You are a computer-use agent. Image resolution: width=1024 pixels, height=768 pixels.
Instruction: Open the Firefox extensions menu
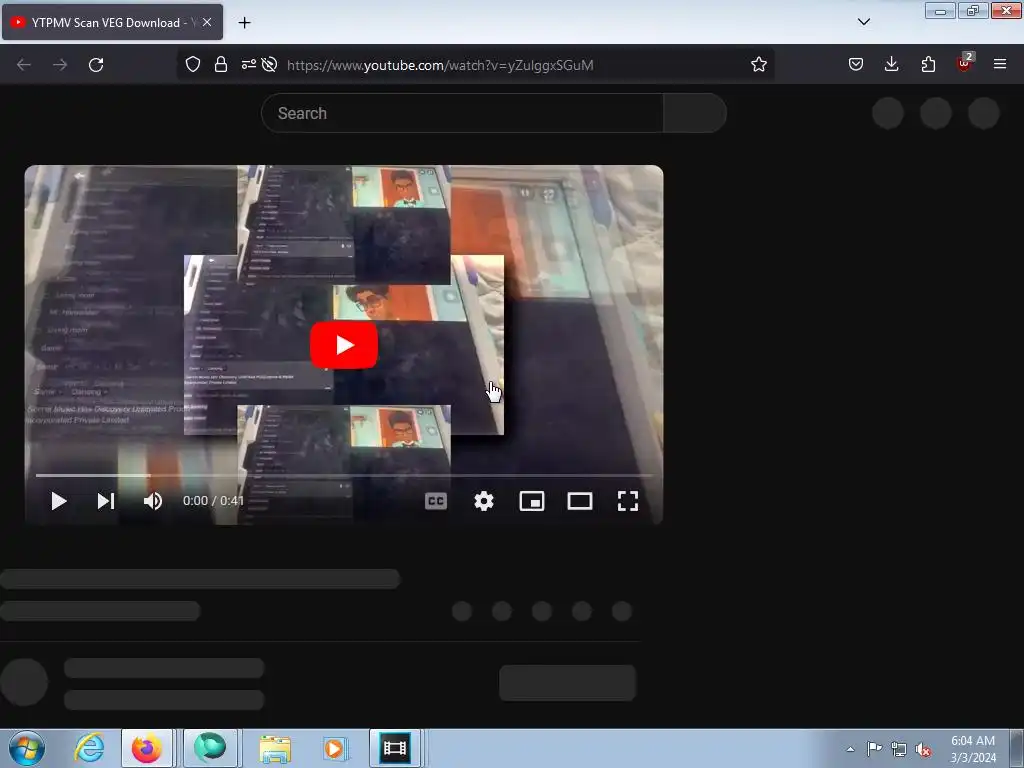click(928, 64)
